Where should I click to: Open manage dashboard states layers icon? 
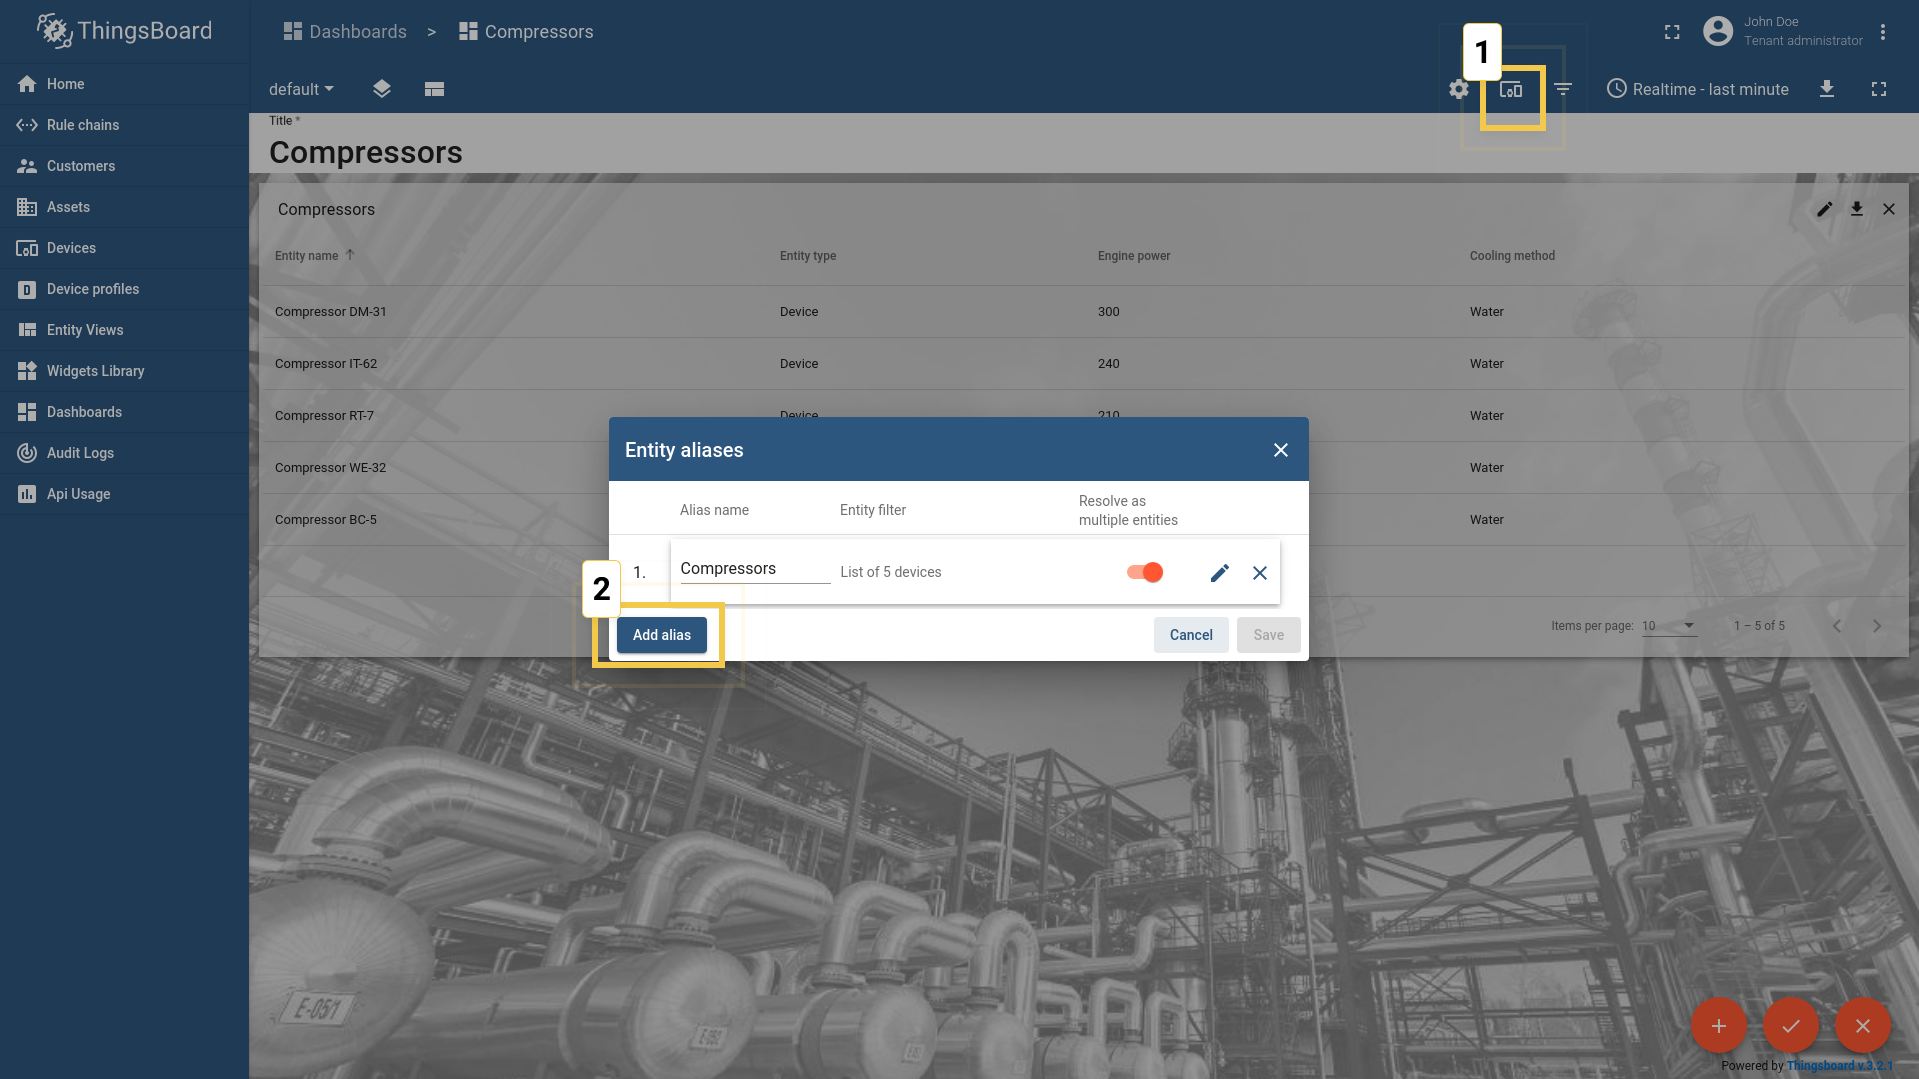point(382,89)
